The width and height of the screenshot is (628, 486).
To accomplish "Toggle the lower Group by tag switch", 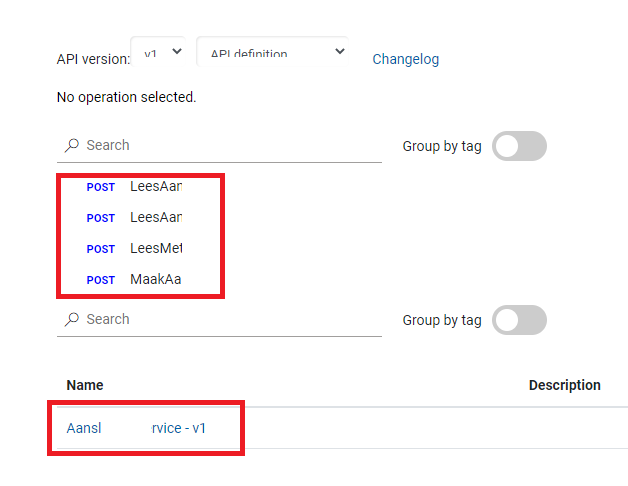I will [519, 320].
